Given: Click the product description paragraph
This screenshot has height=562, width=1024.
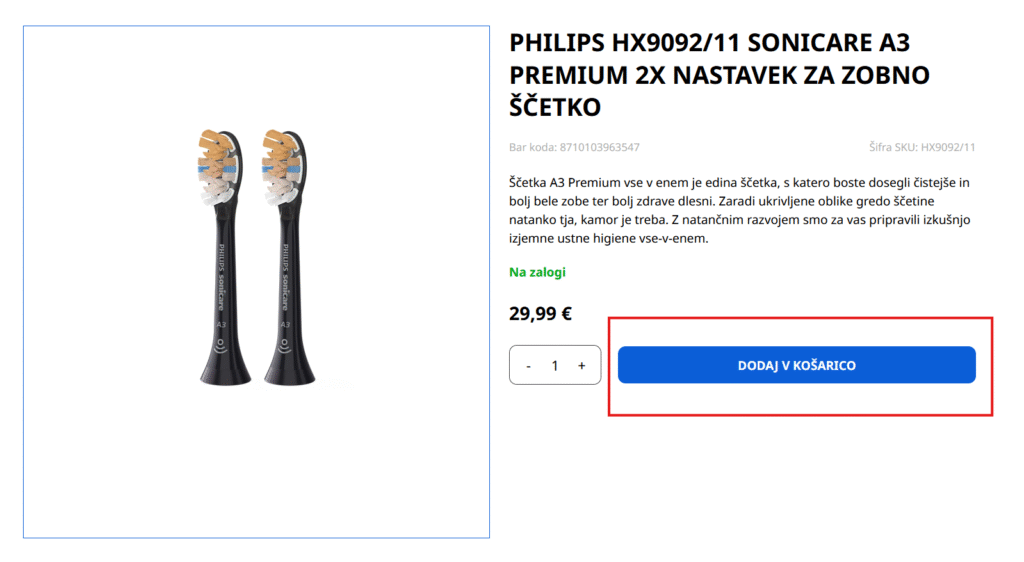Looking at the screenshot, I should [x=740, y=211].
